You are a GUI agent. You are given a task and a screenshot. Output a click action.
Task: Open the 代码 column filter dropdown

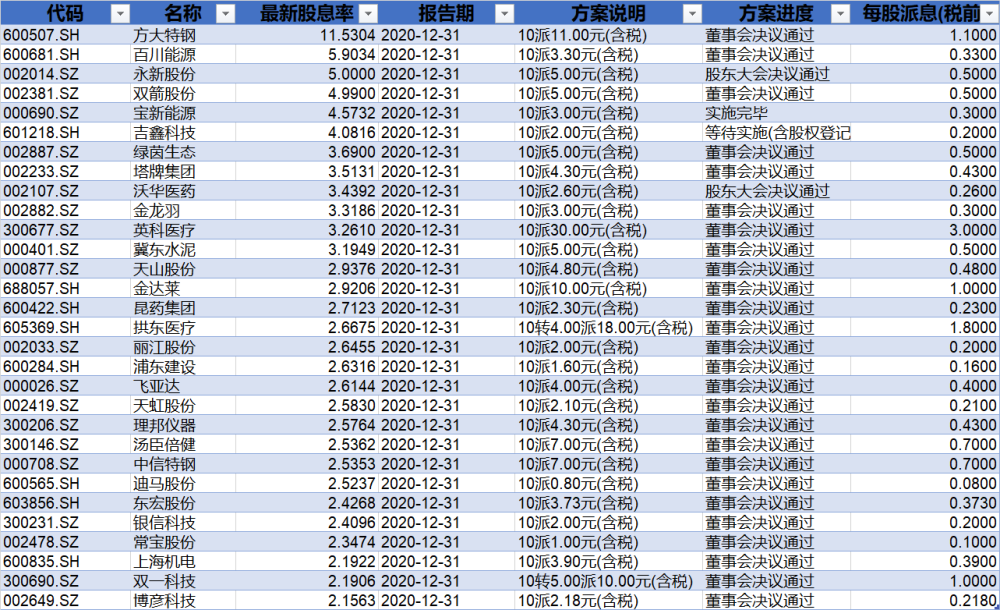coord(119,13)
